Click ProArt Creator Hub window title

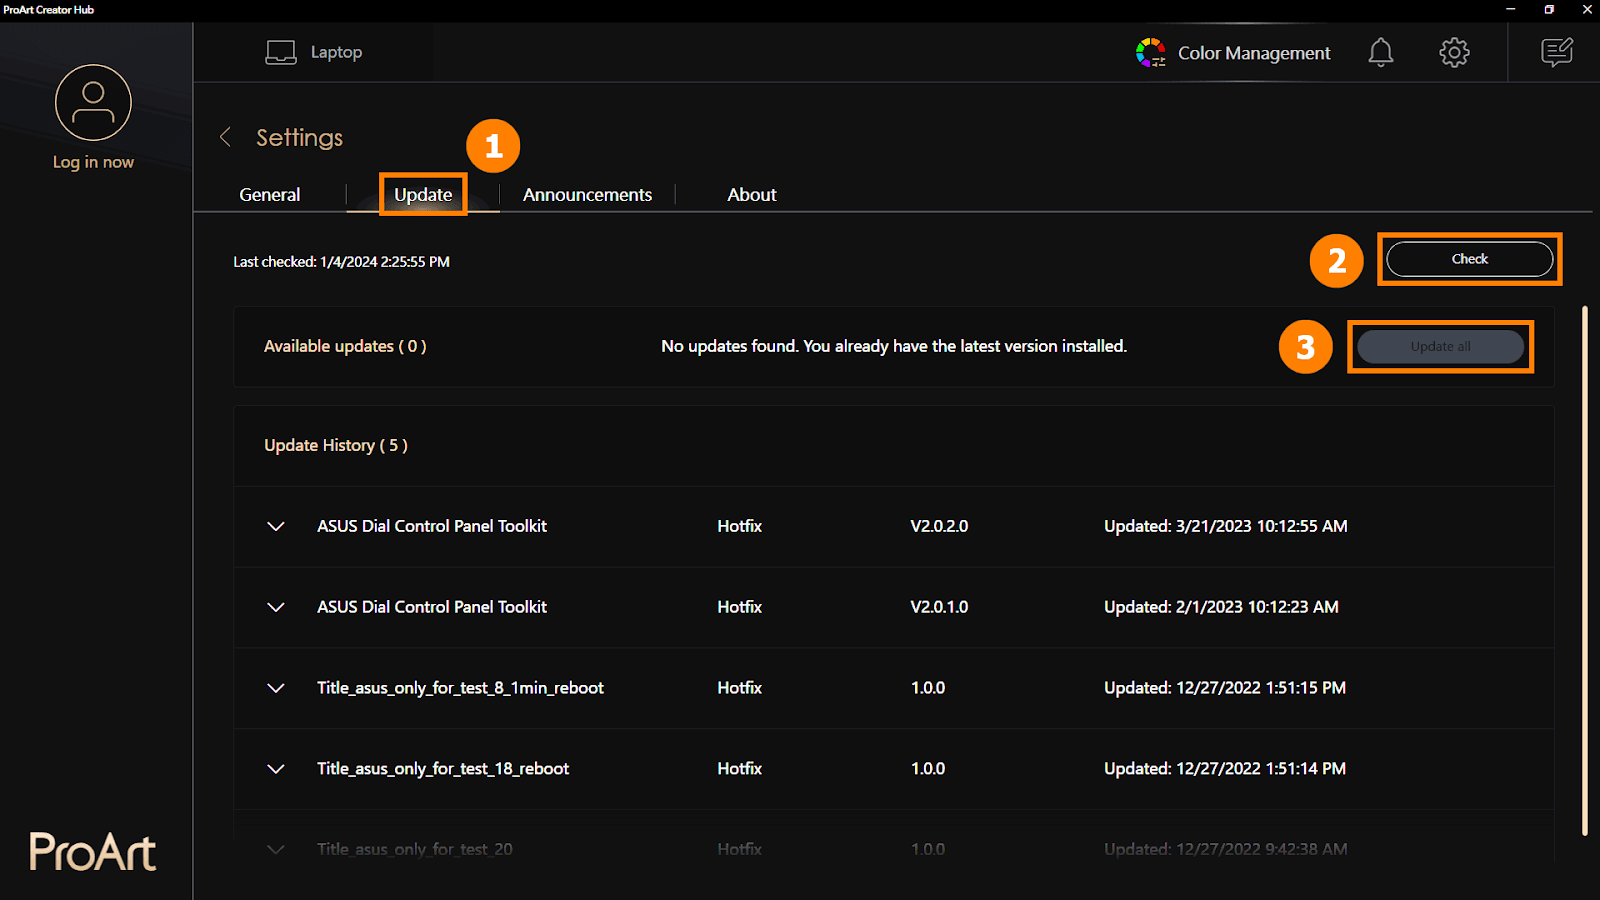click(x=48, y=10)
